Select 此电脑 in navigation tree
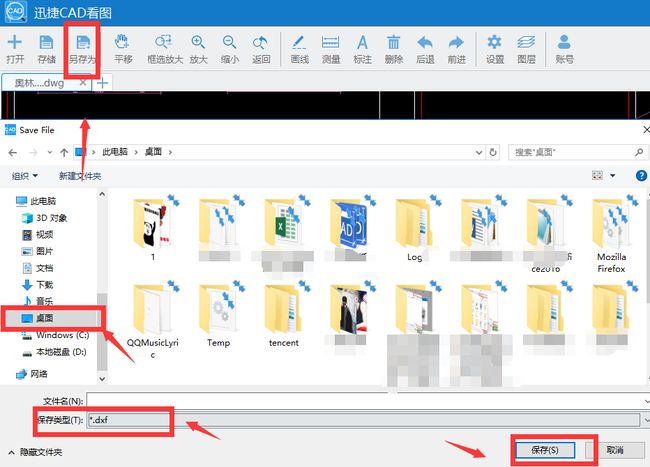This screenshot has width=650, height=467. pos(36,201)
